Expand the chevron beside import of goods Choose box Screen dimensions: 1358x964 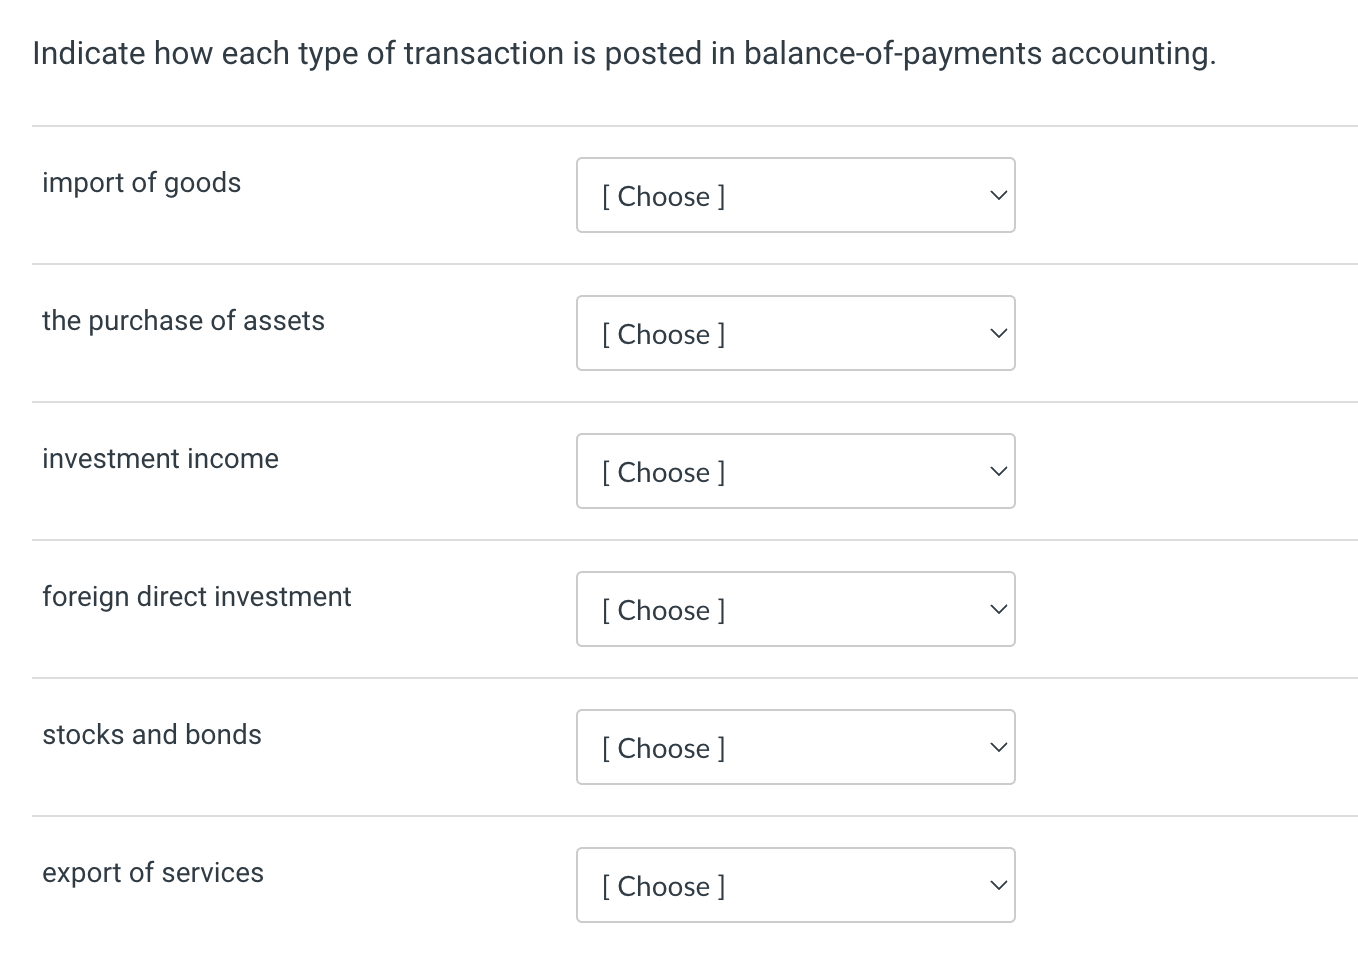[x=997, y=195]
